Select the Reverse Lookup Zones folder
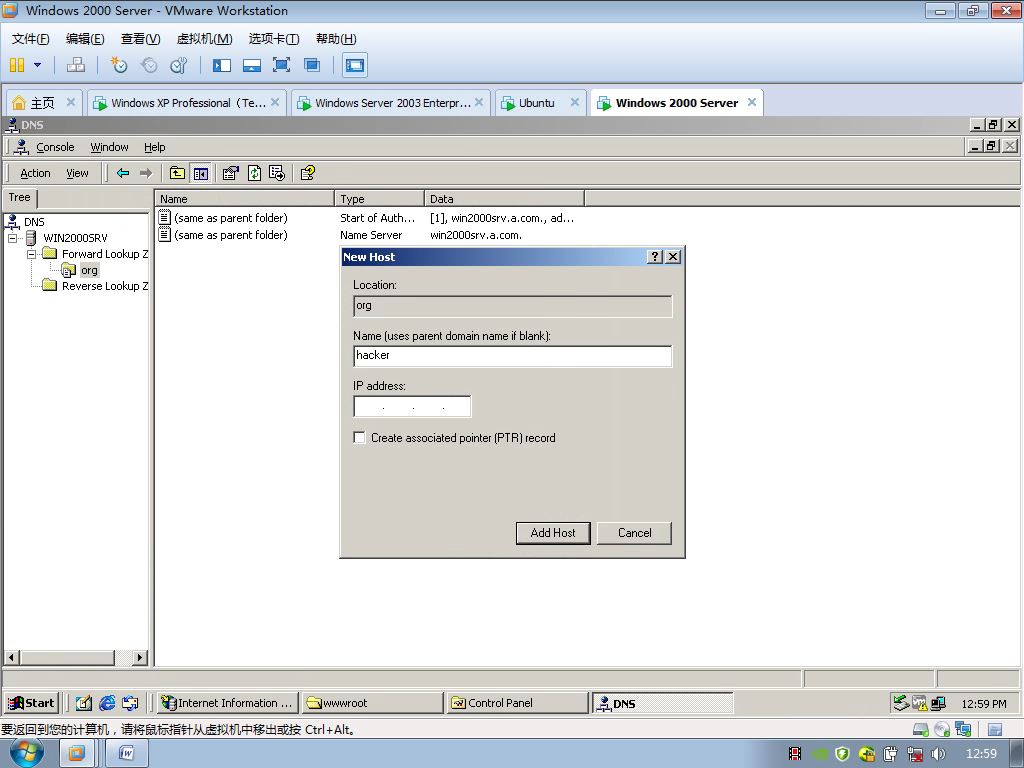This screenshot has width=1024, height=768. pyautogui.click(x=104, y=286)
